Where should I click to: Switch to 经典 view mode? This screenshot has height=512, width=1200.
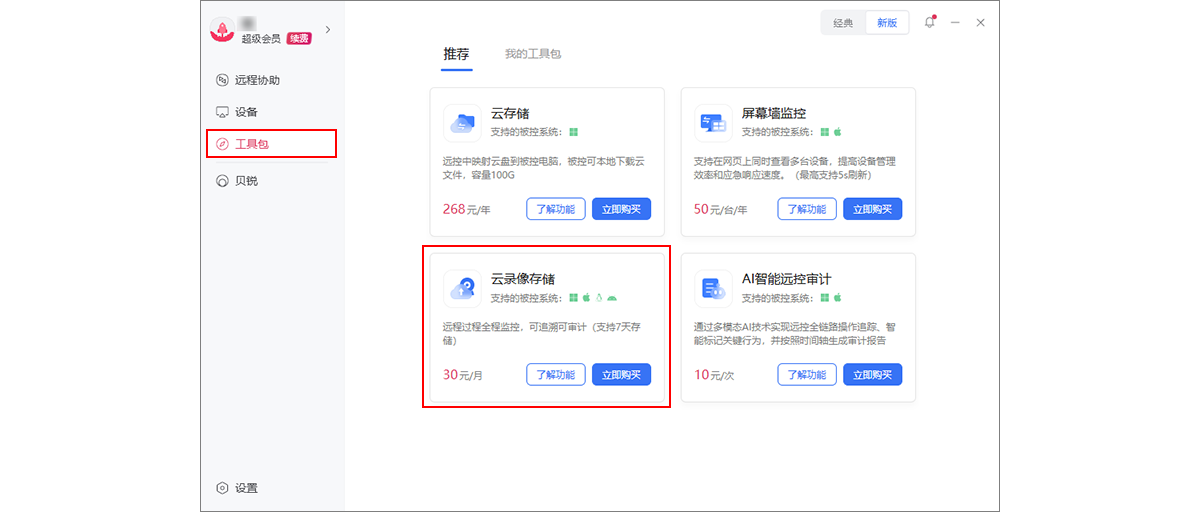coord(843,23)
